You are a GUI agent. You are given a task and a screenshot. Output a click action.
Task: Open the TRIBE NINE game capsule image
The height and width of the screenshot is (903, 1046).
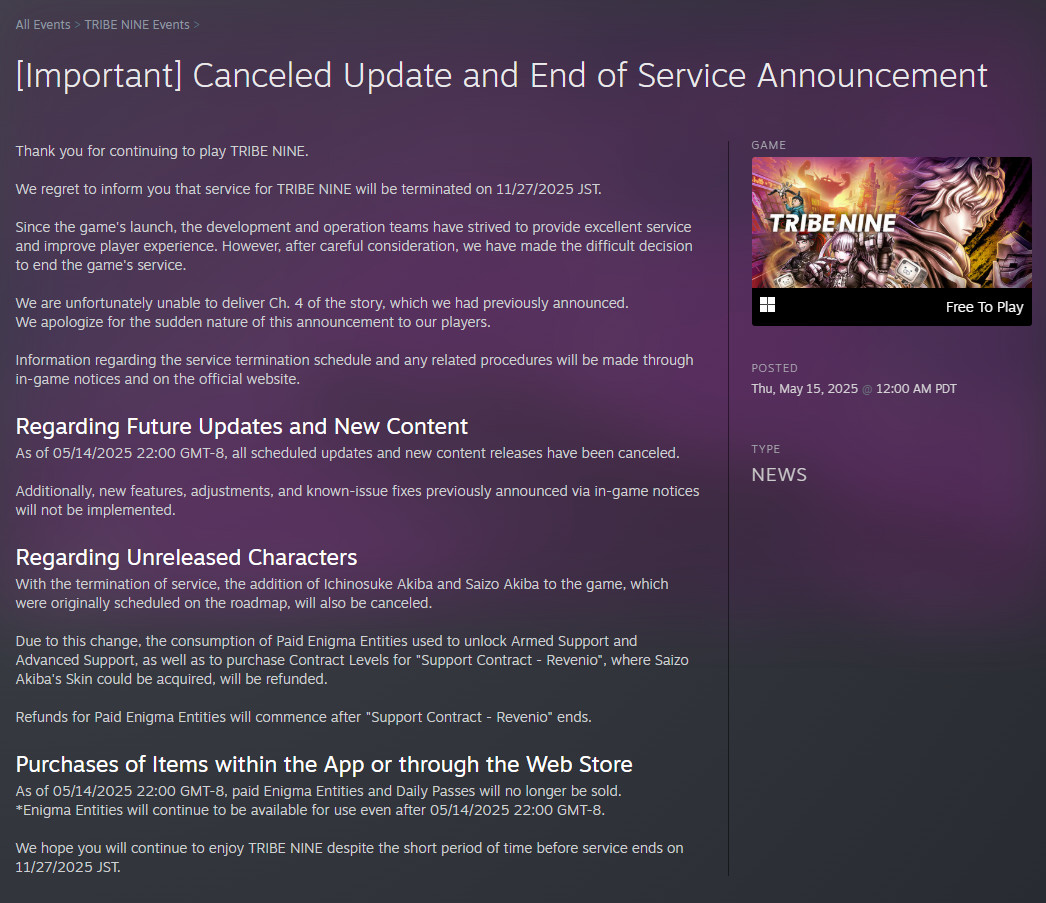tap(891, 223)
